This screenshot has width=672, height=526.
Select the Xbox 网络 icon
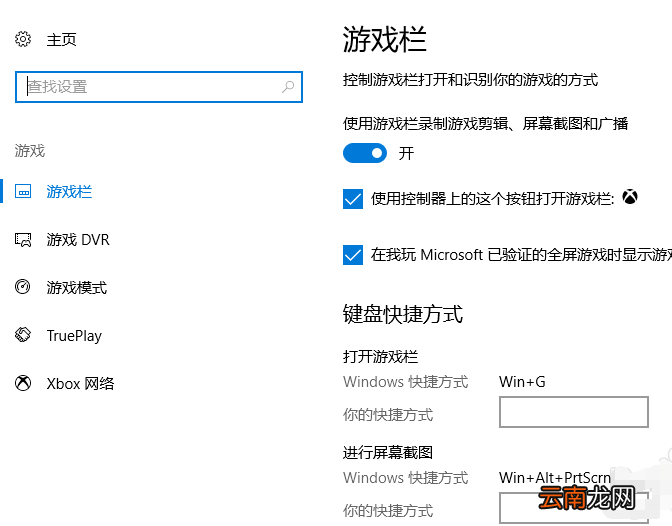tap(23, 383)
